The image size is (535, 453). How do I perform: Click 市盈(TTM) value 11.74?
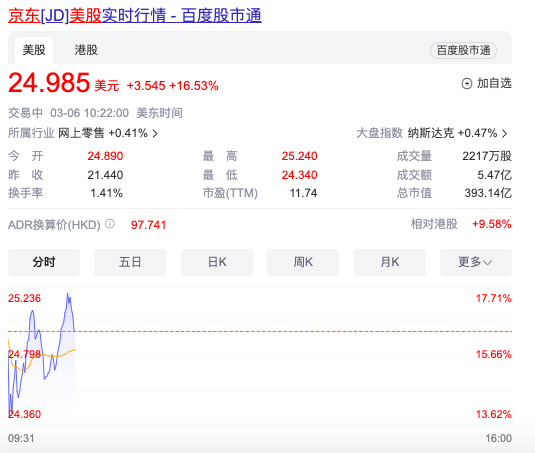point(303,193)
